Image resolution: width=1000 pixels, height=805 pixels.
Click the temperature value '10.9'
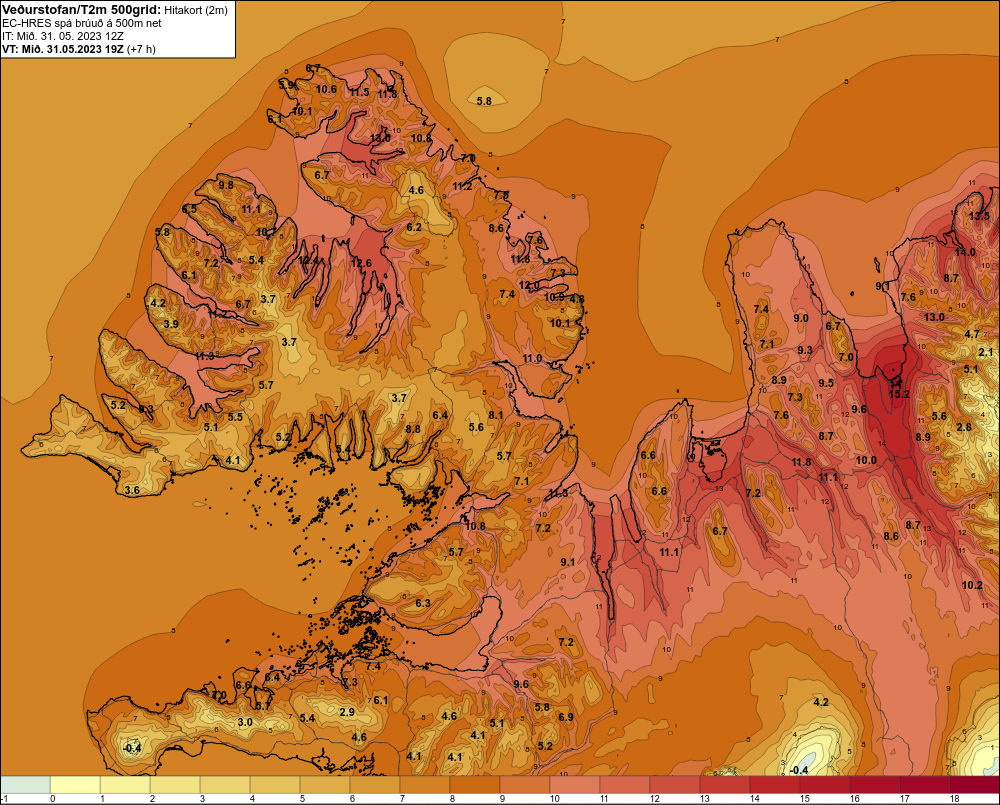pos(554,297)
